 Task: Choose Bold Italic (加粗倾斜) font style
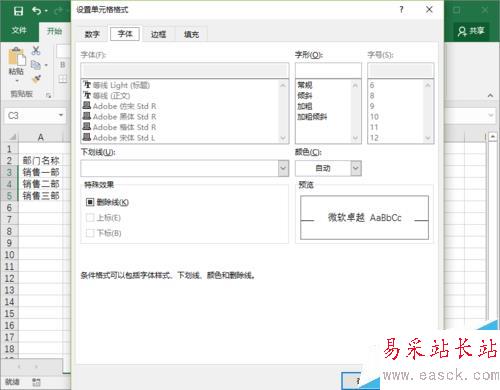tap(312, 117)
